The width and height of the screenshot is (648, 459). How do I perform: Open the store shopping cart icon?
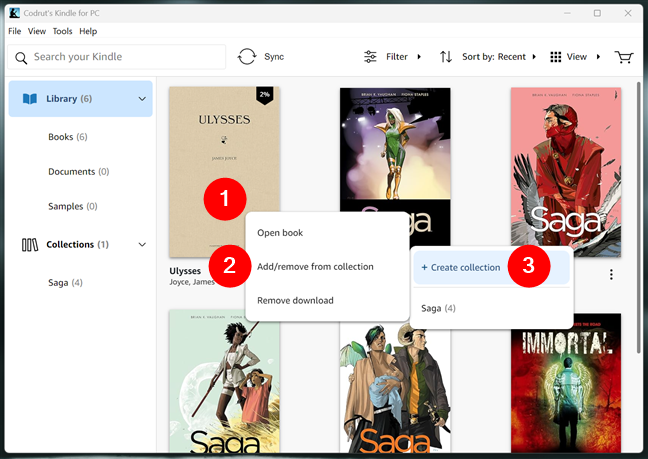(x=624, y=57)
